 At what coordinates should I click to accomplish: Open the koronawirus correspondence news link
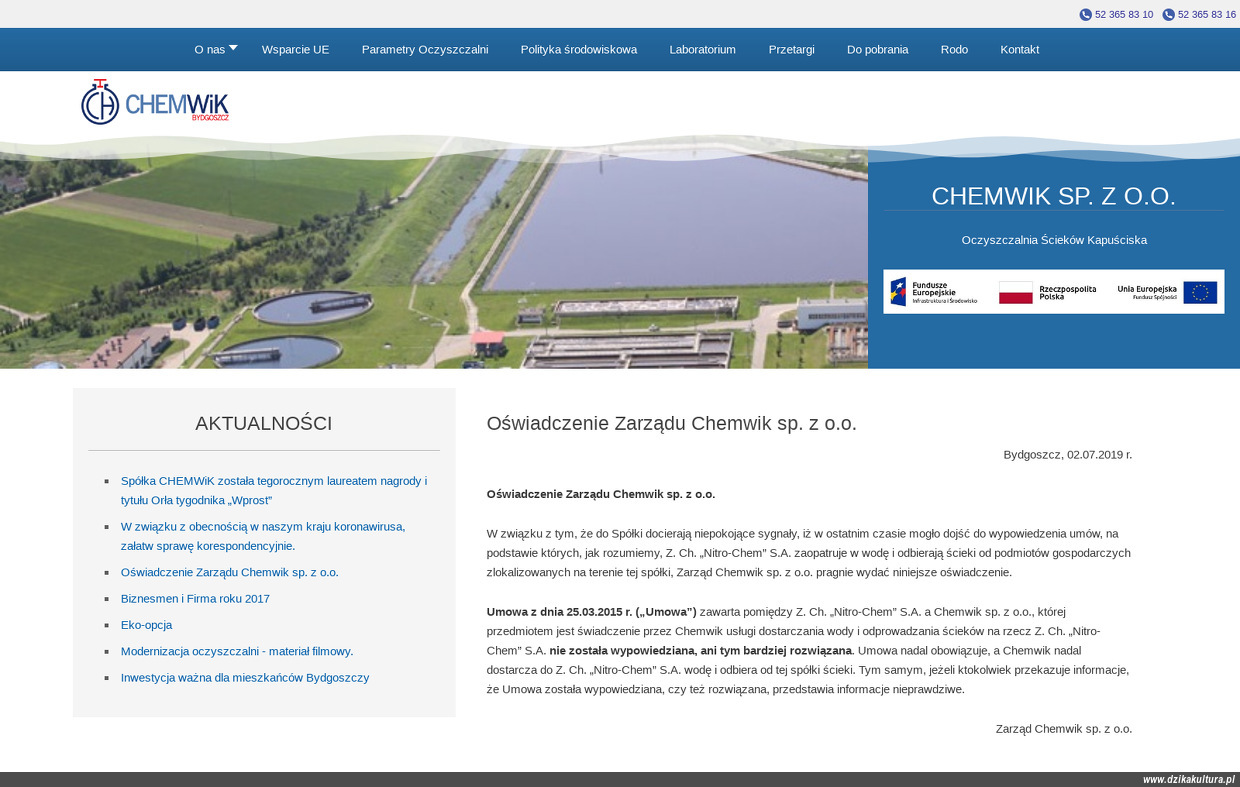[263, 536]
